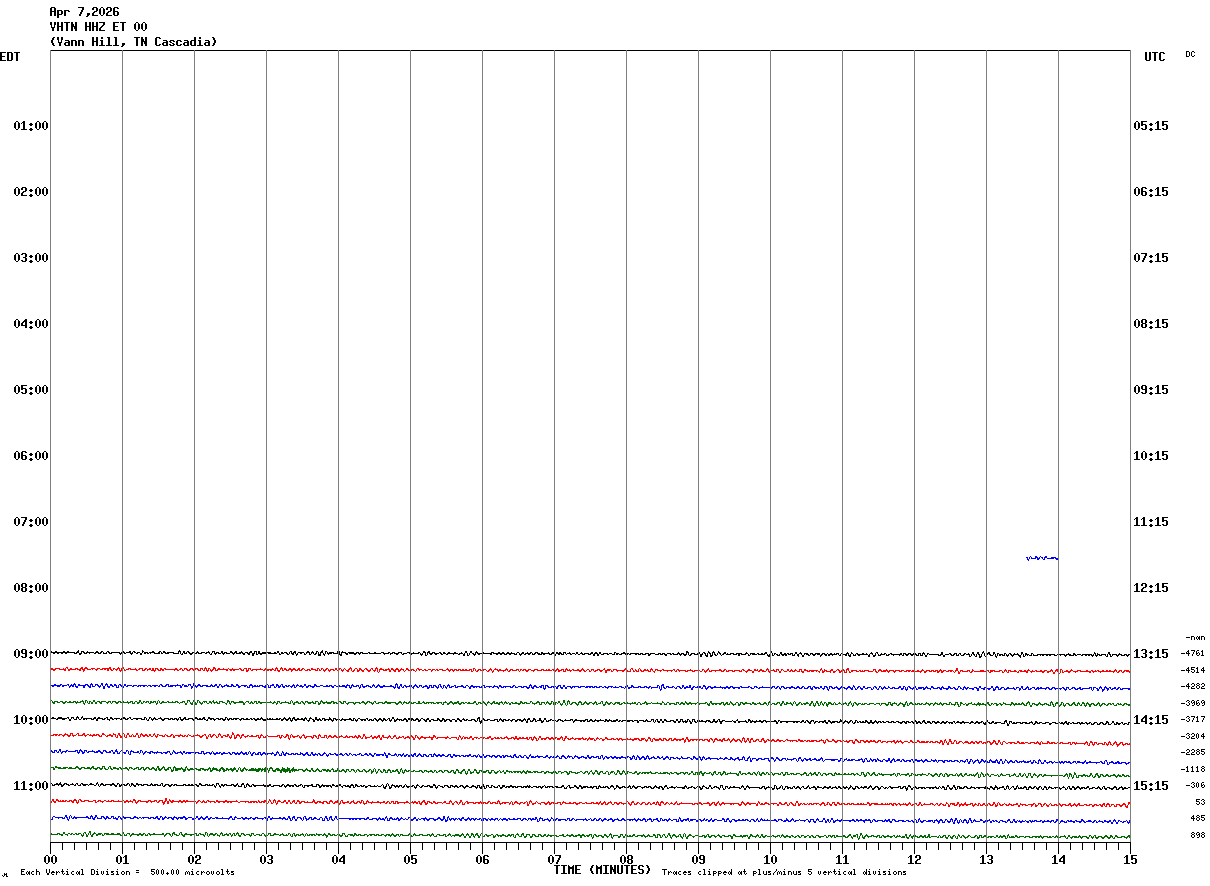Click the 11:00 EDT time label
The width and height of the screenshot is (1210, 886).
[x=31, y=786]
